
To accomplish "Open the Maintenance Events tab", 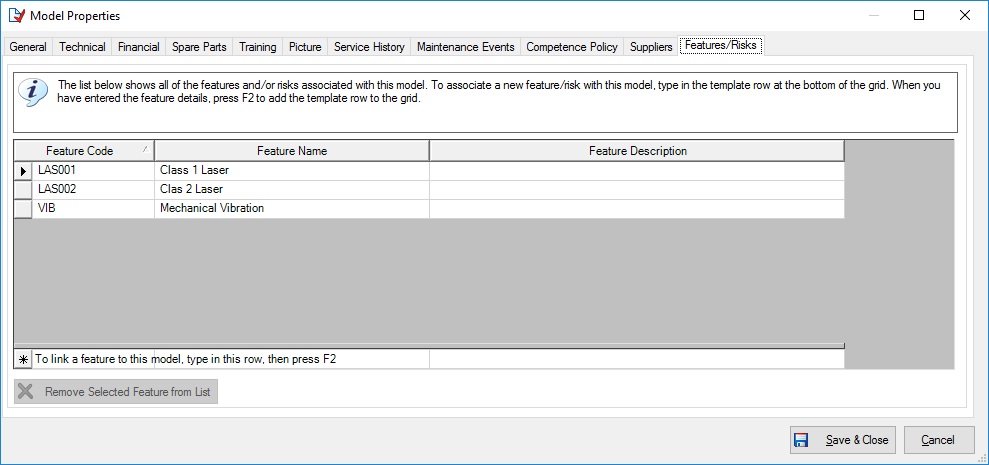I will pos(465,47).
